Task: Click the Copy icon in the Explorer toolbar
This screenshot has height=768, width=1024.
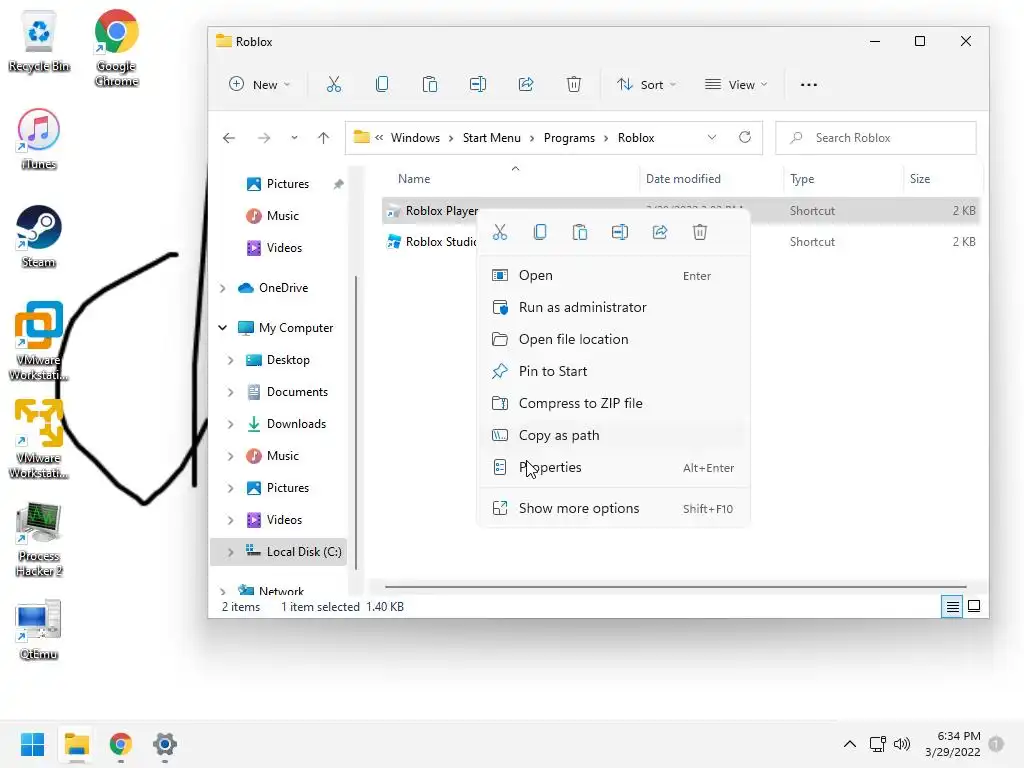Action: tap(382, 84)
